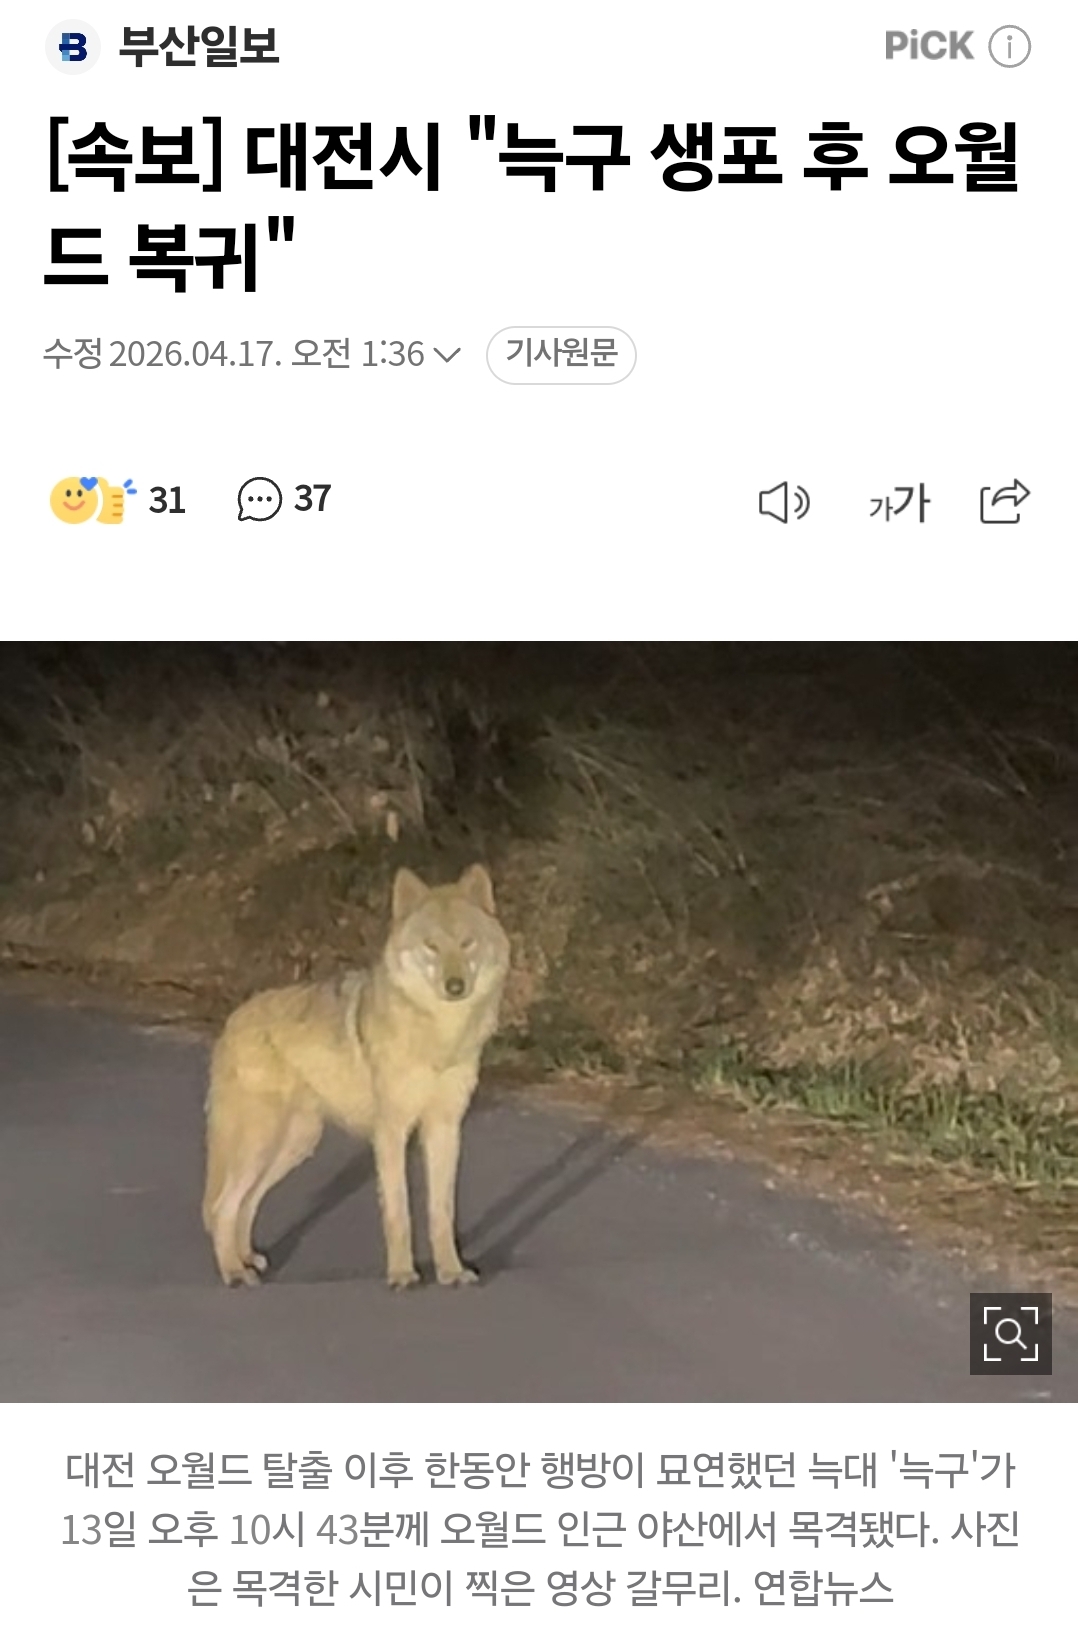
Task: View the 31 reactions count
Action: (167, 500)
